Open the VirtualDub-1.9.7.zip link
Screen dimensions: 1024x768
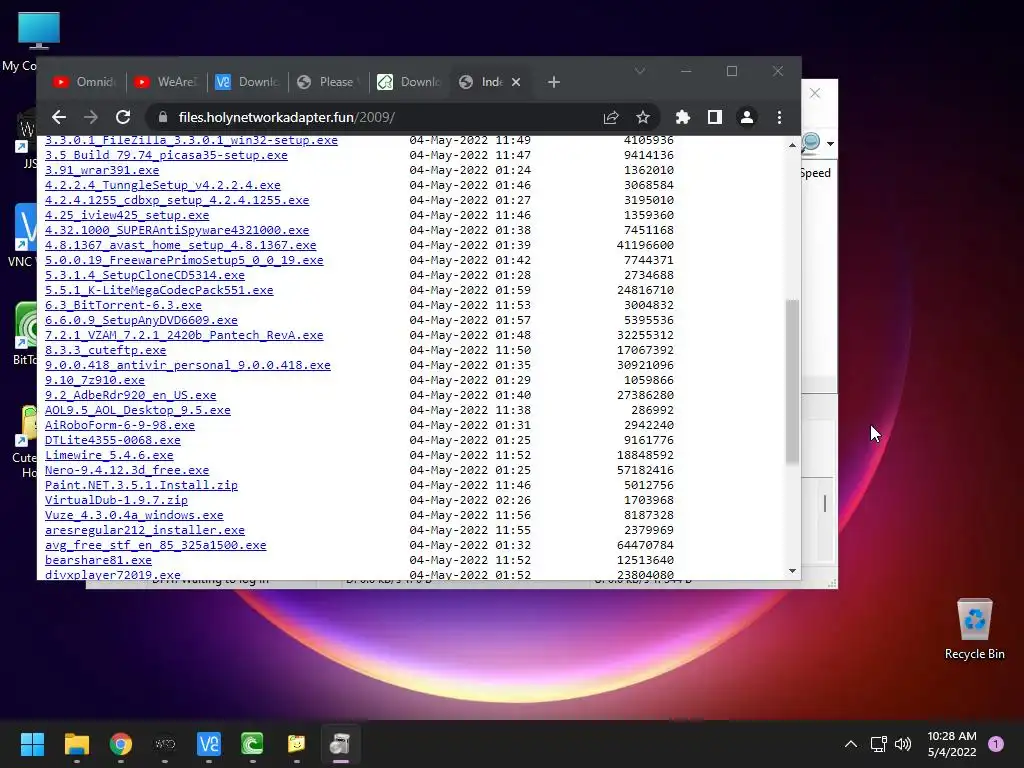[x=116, y=501]
